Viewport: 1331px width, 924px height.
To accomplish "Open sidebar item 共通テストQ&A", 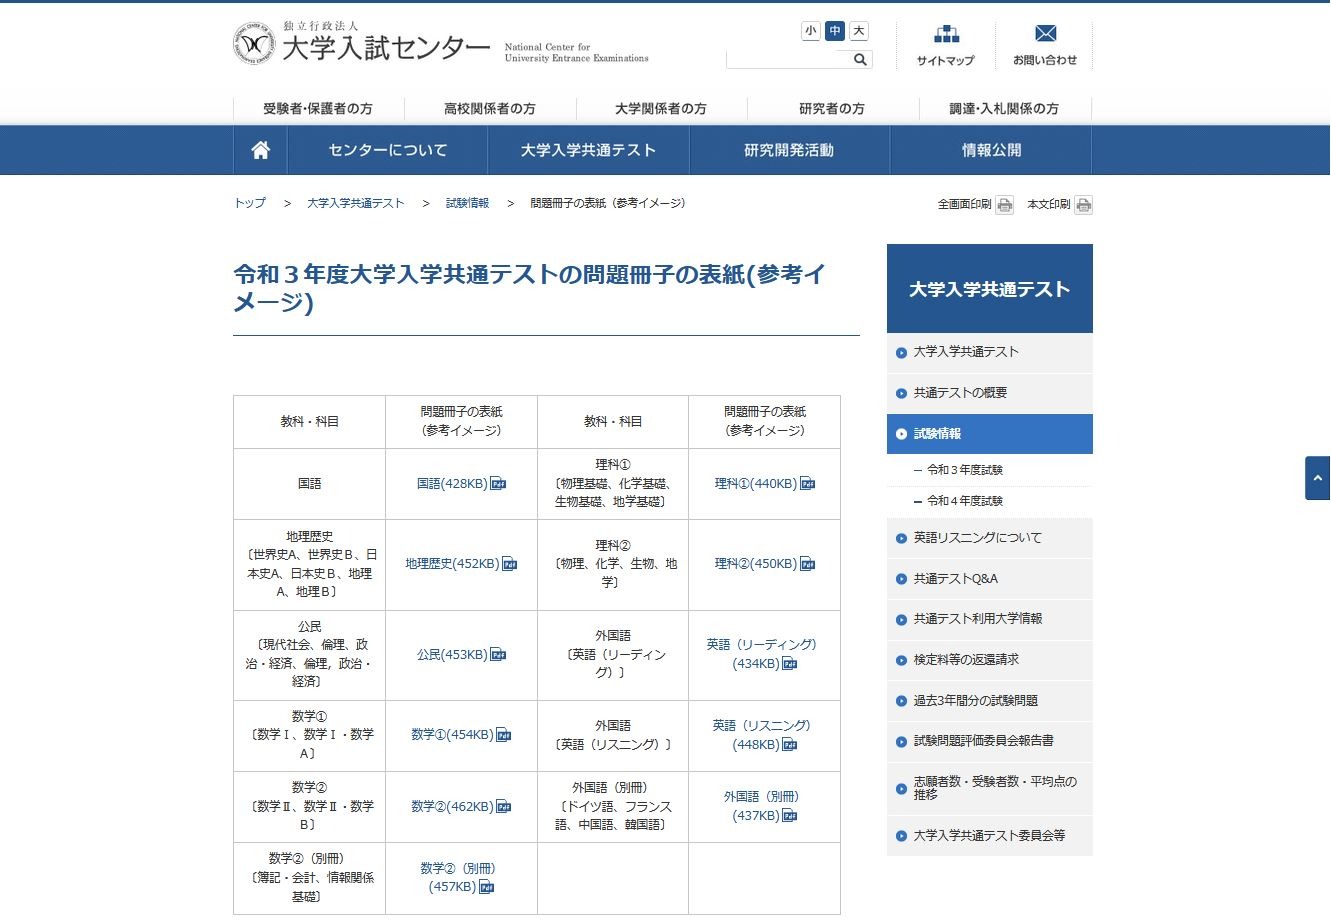I will 990,579.
